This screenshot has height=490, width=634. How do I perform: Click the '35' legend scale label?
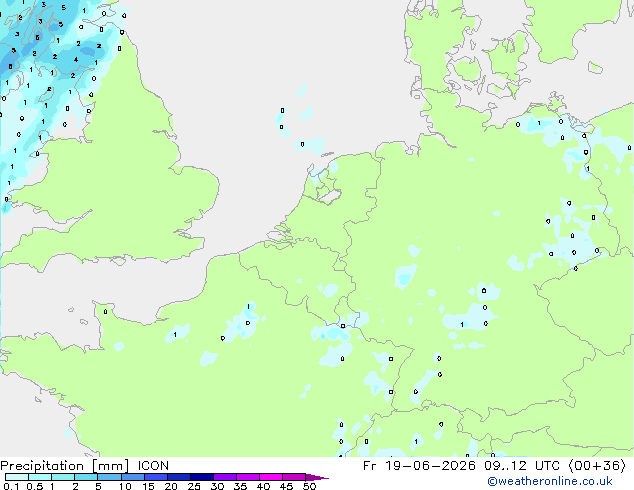[240, 486]
